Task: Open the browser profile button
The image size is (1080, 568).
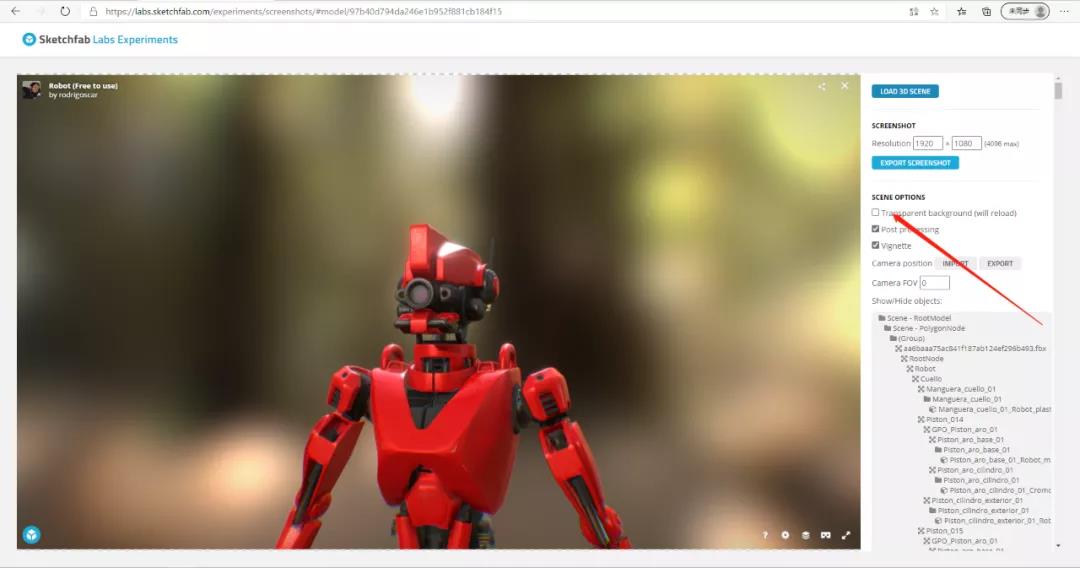Action: (1025, 11)
